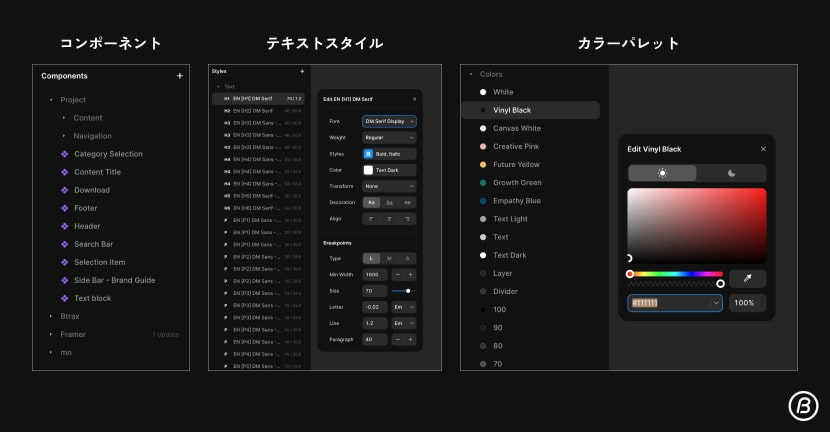
Task: Switch color editor to dark theme mode
Action: coord(732,173)
